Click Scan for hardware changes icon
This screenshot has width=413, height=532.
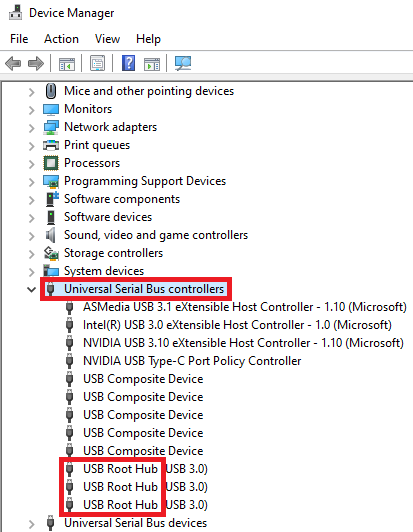click(183, 63)
